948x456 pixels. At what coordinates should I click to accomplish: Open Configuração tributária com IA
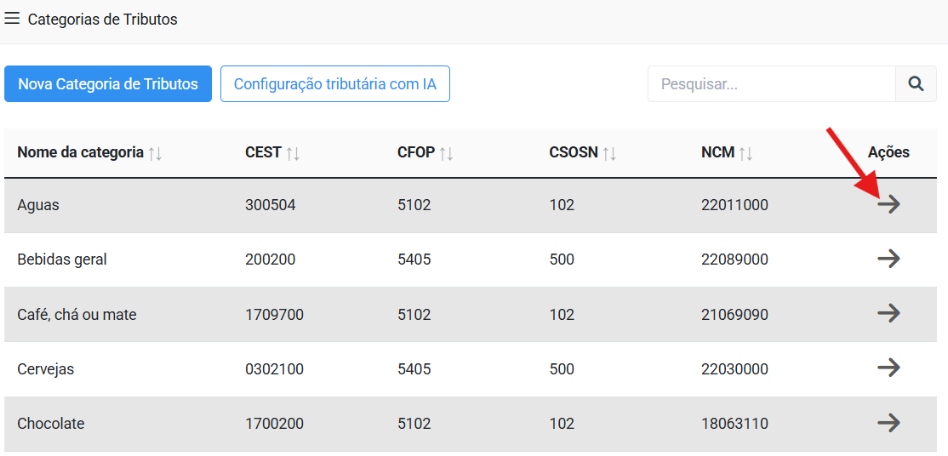point(335,84)
